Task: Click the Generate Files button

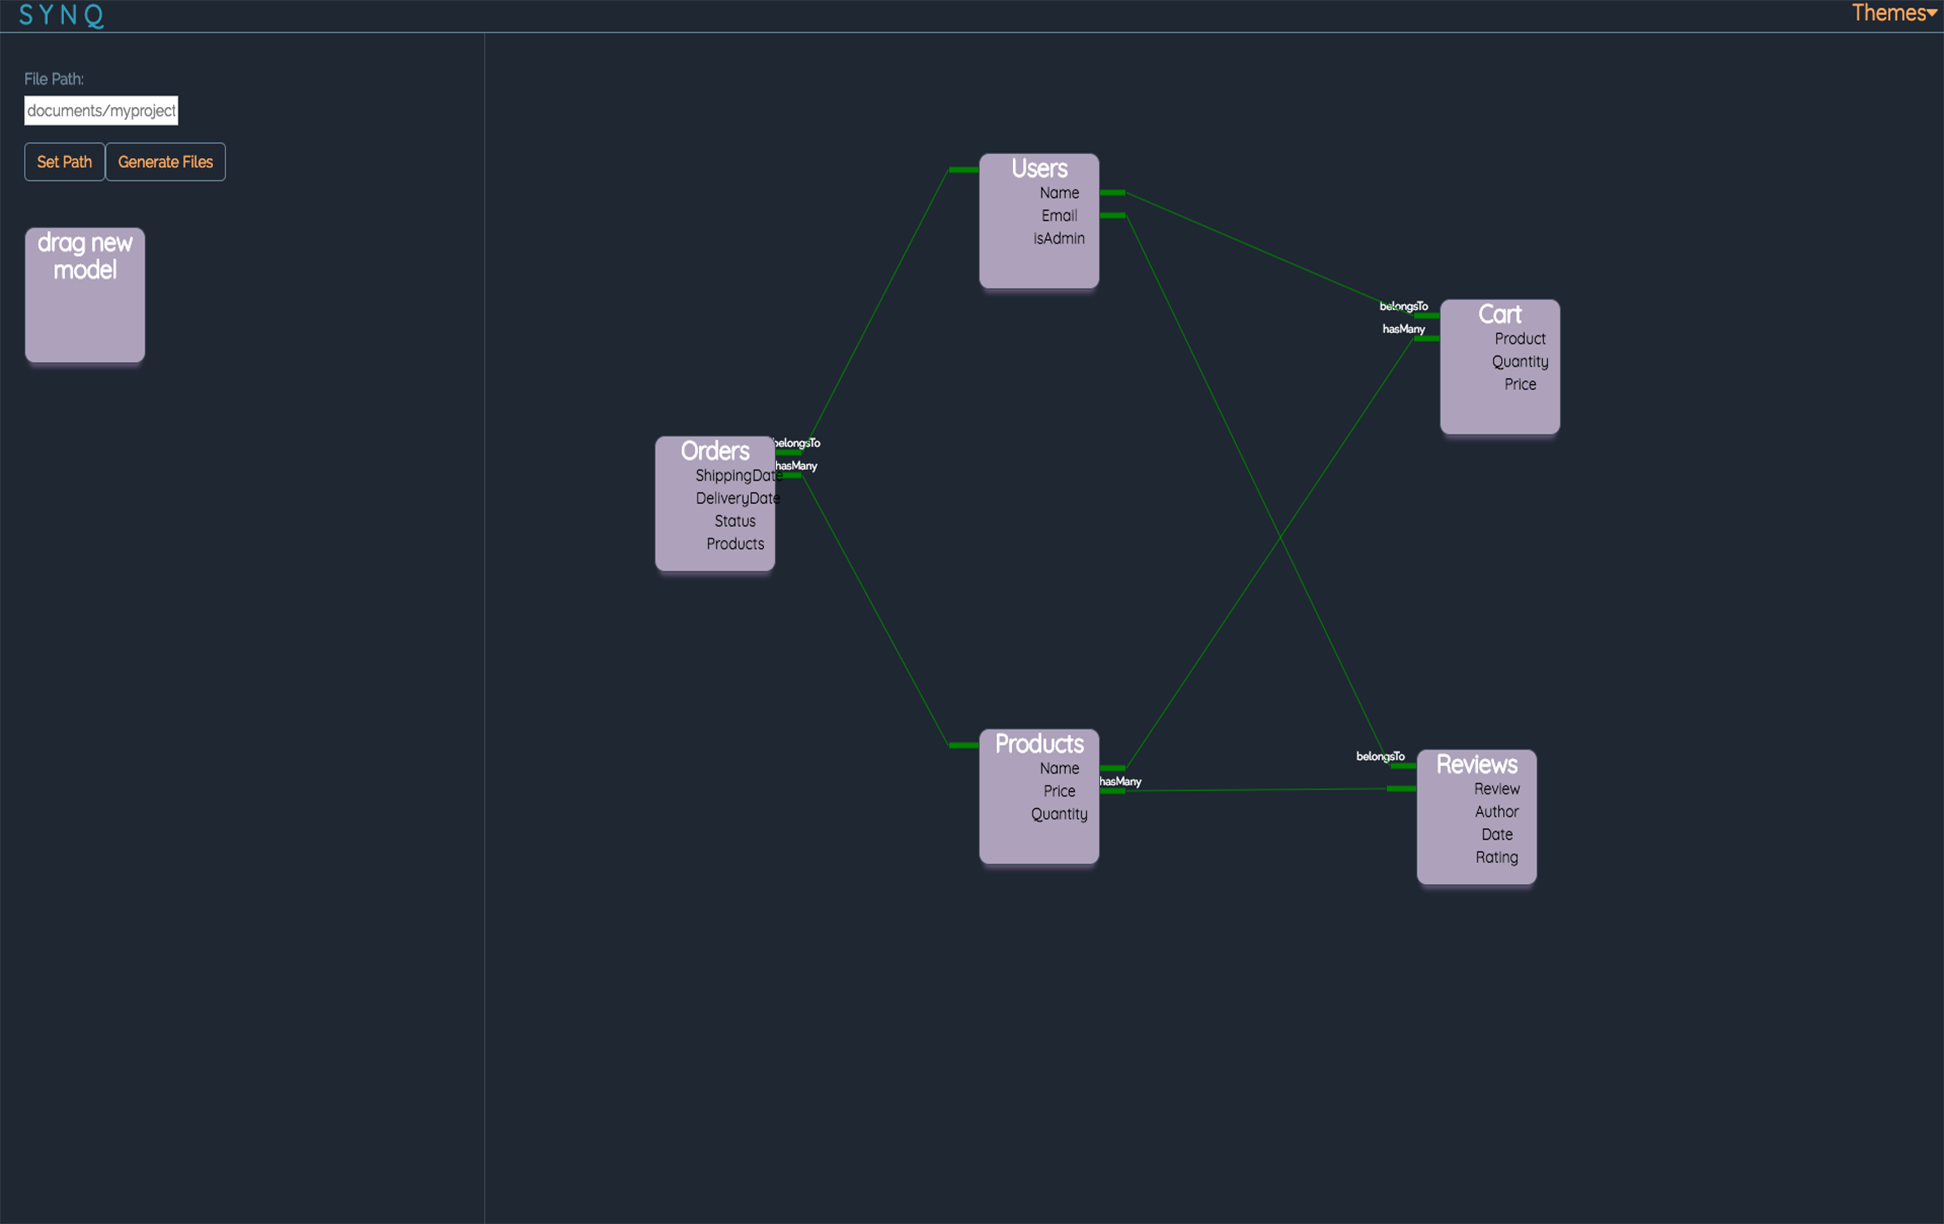Action: pos(165,162)
